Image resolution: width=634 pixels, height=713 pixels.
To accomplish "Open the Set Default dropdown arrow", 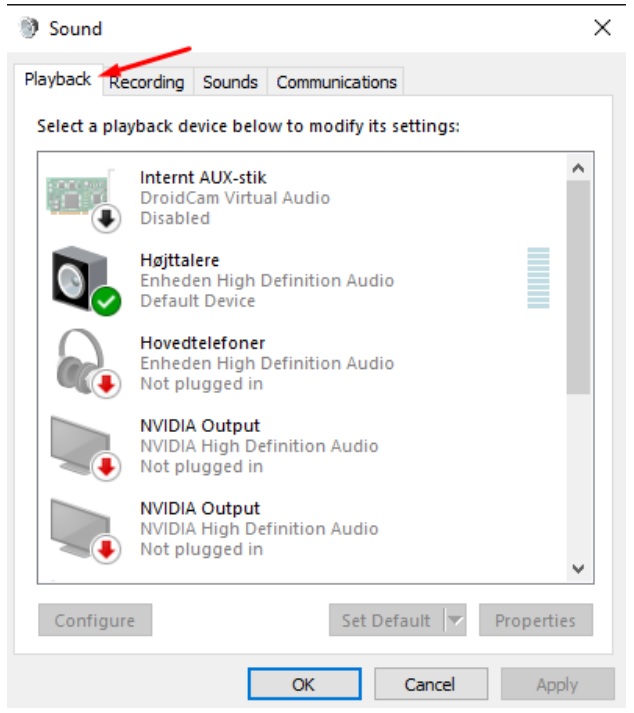I will click(x=455, y=620).
